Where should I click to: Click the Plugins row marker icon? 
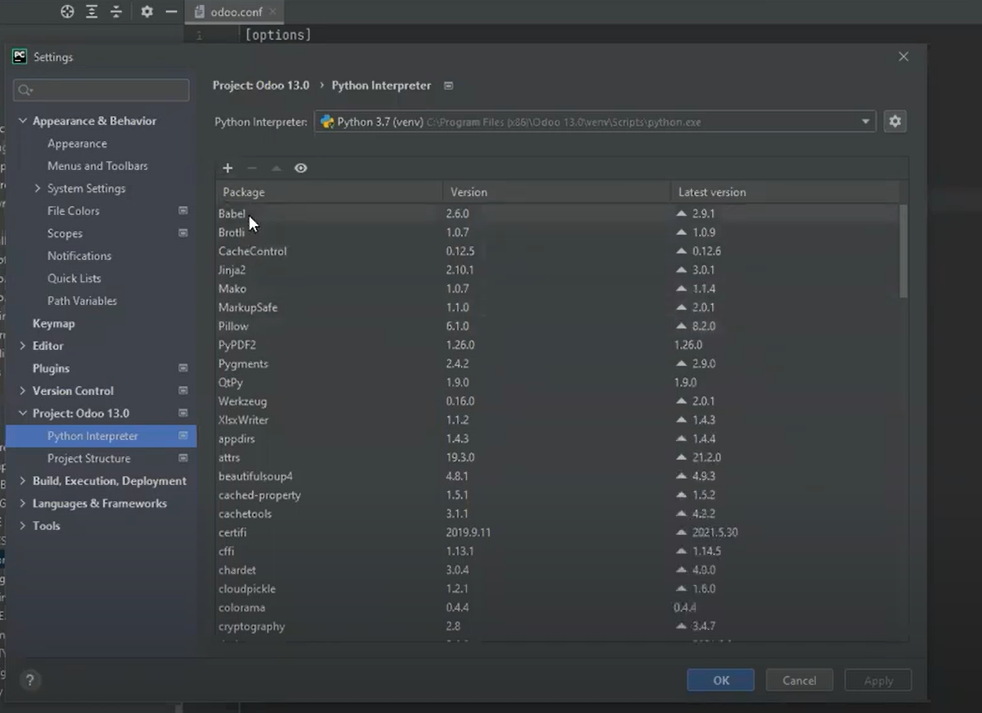183,368
